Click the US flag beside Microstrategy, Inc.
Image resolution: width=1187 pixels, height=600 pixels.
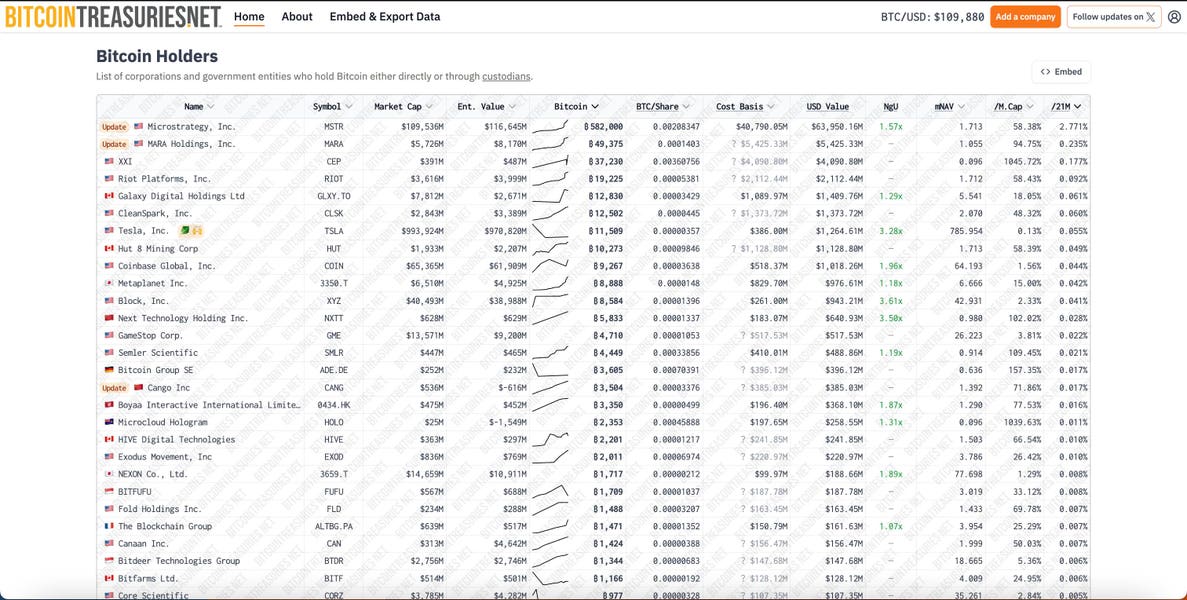139,126
